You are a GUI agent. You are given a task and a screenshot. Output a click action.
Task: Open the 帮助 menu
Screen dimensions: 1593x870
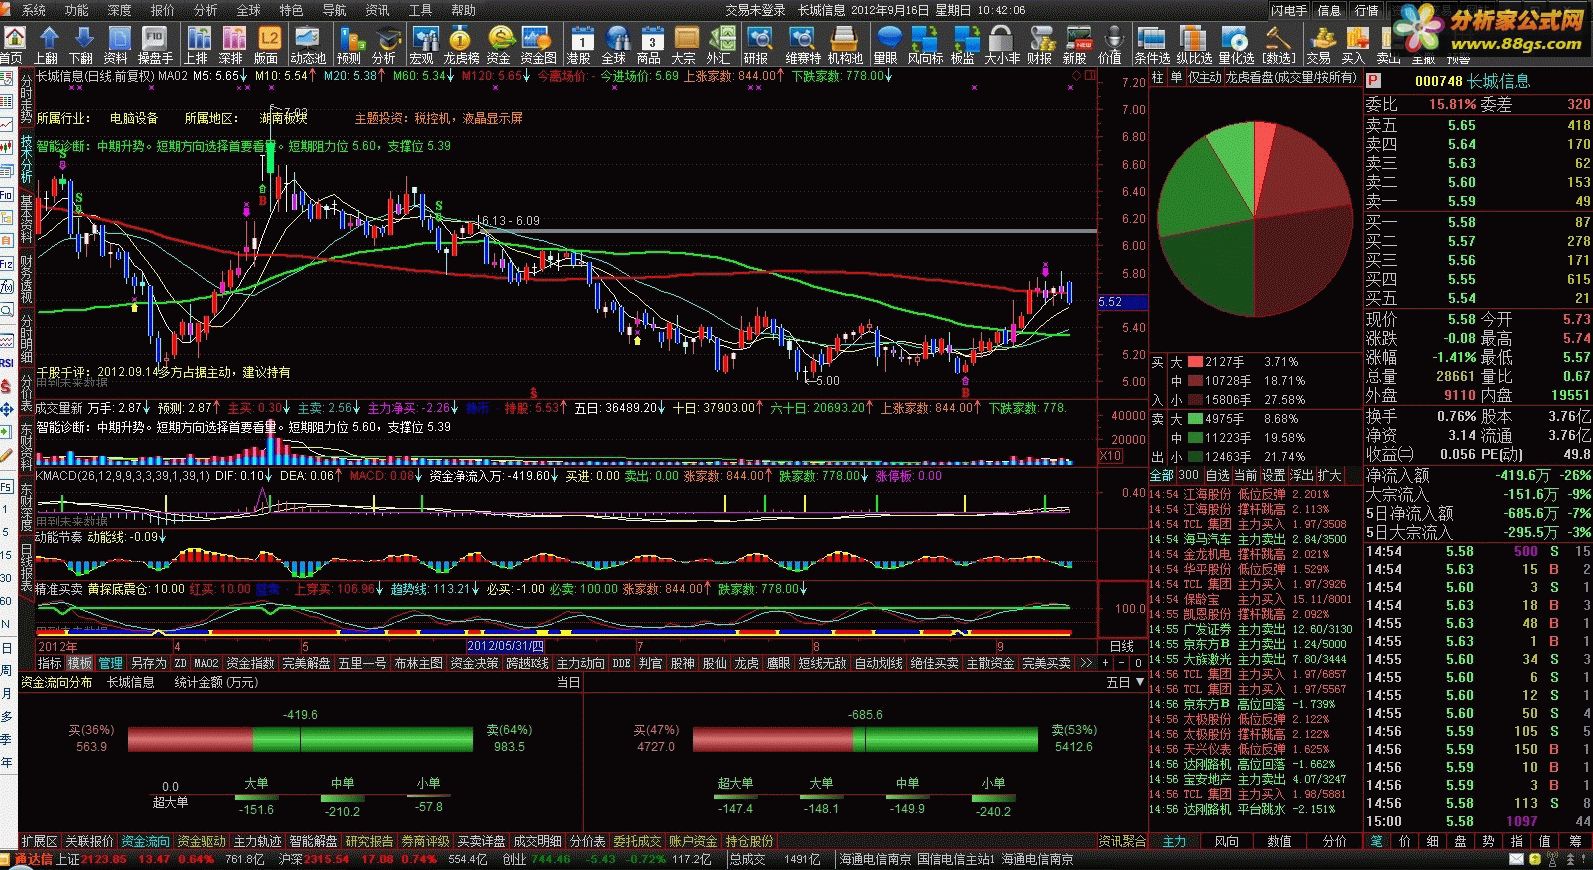click(x=463, y=10)
